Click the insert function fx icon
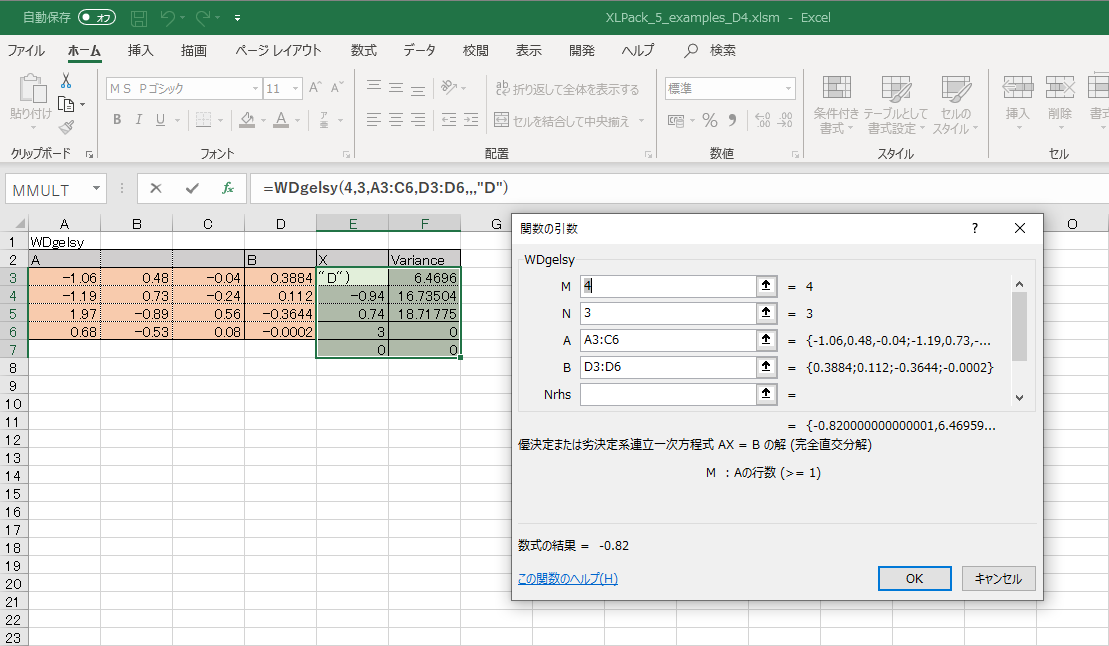Viewport: 1109px width, 646px height. [x=228, y=188]
